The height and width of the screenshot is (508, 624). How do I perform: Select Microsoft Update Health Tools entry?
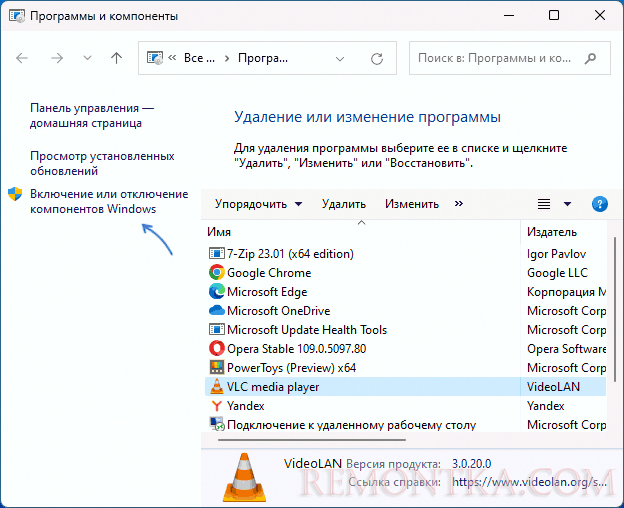(x=307, y=330)
